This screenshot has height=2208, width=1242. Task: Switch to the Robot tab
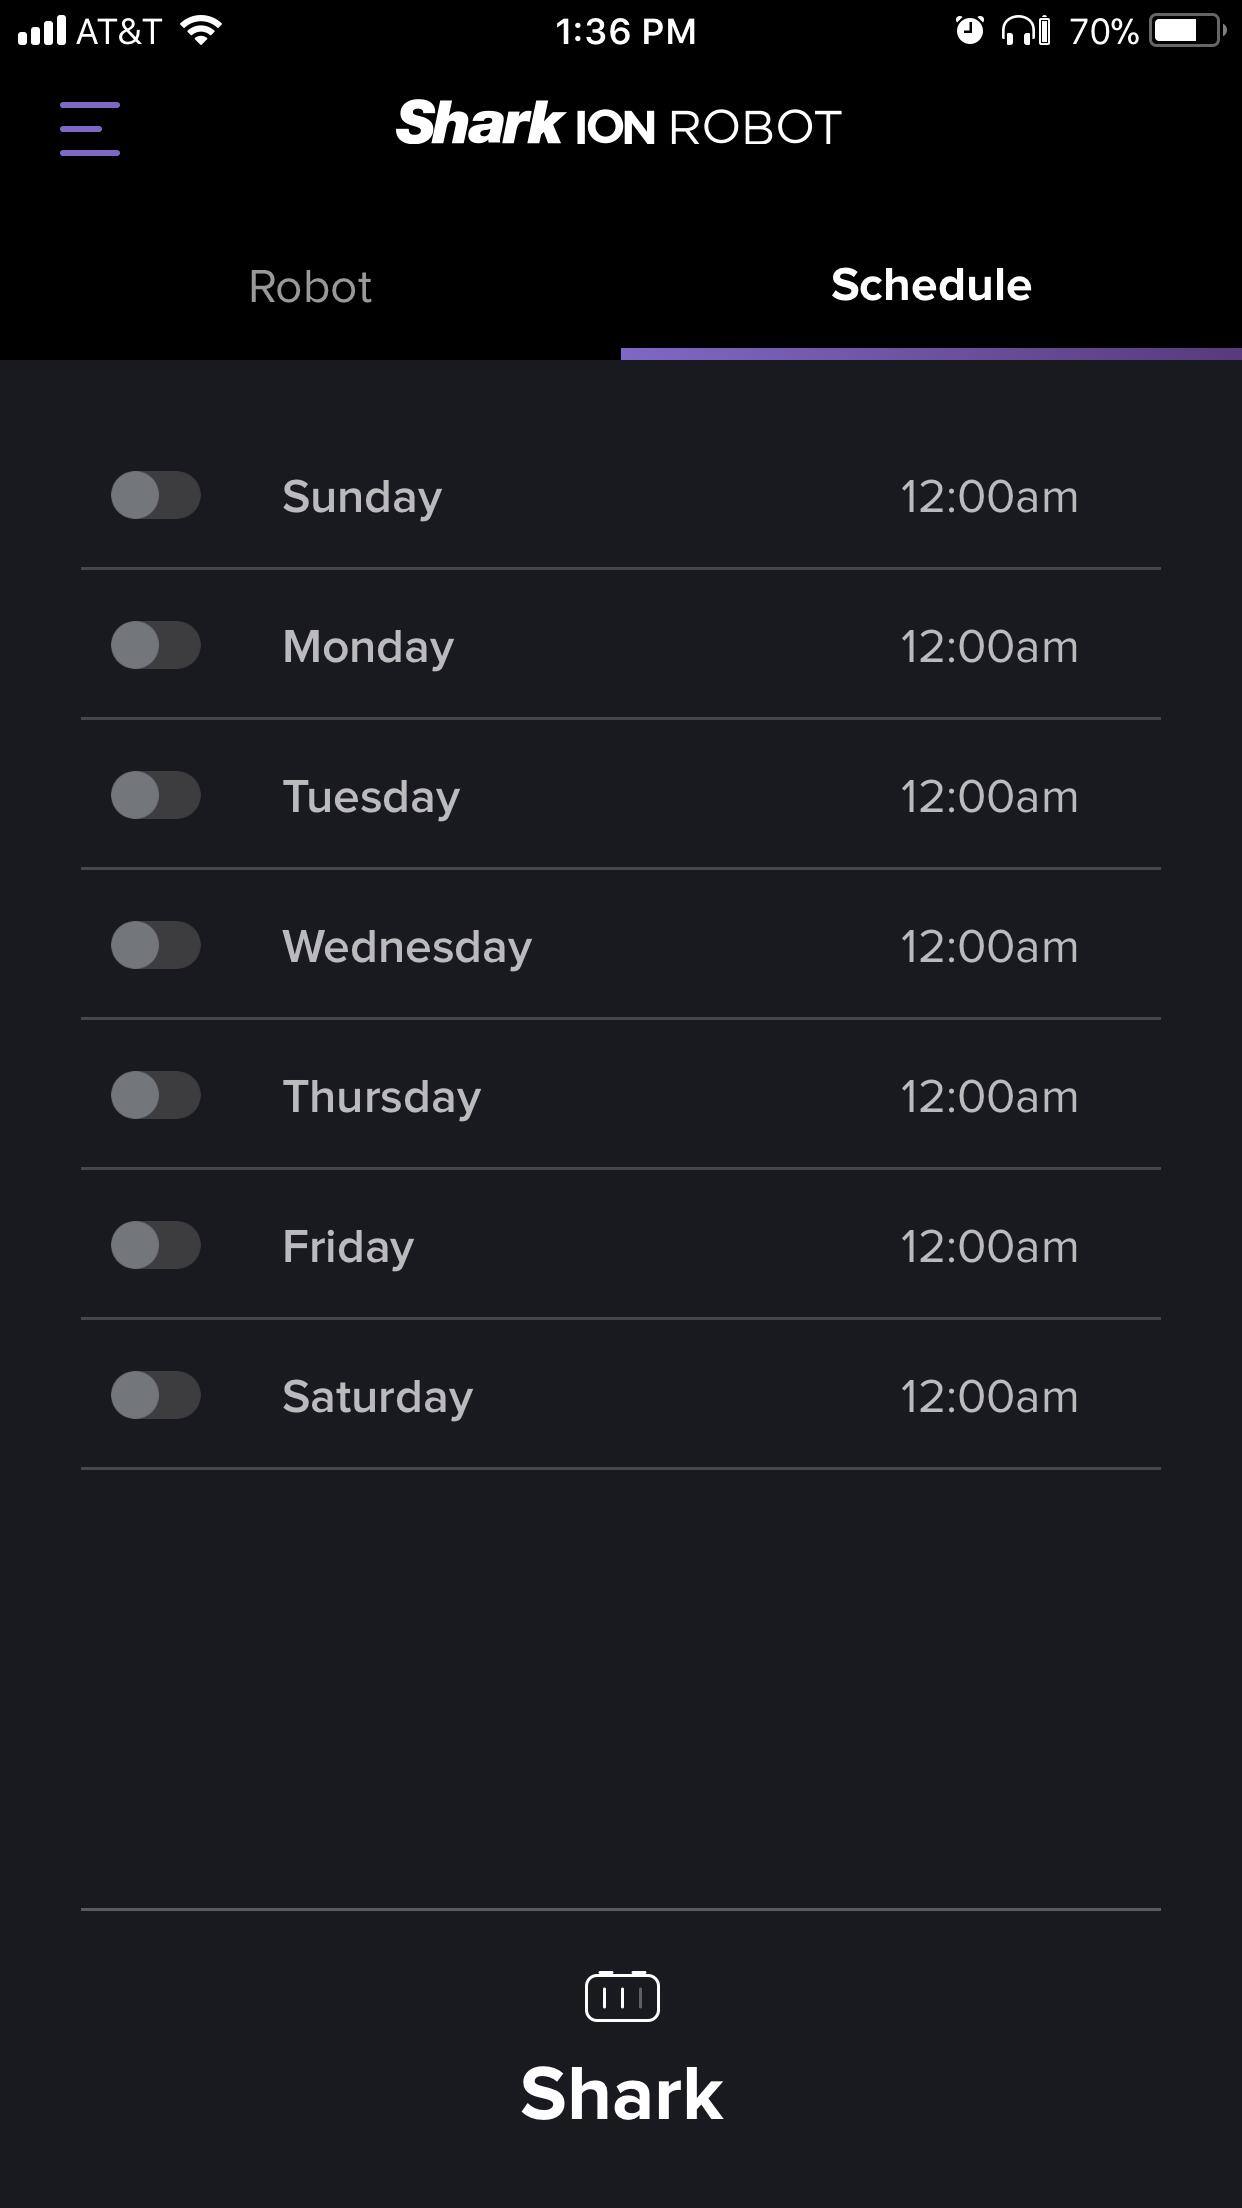pyautogui.click(x=310, y=287)
